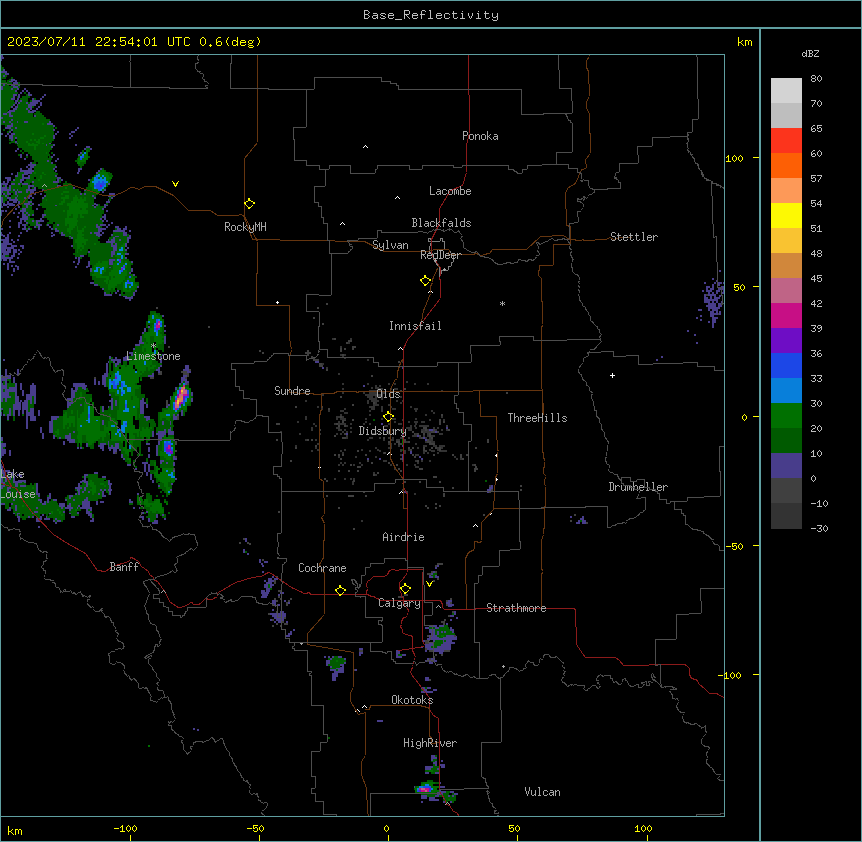This screenshot has width=862, height=842.
Task: Click the Blackfalds label
Action: tap(441, 223)
